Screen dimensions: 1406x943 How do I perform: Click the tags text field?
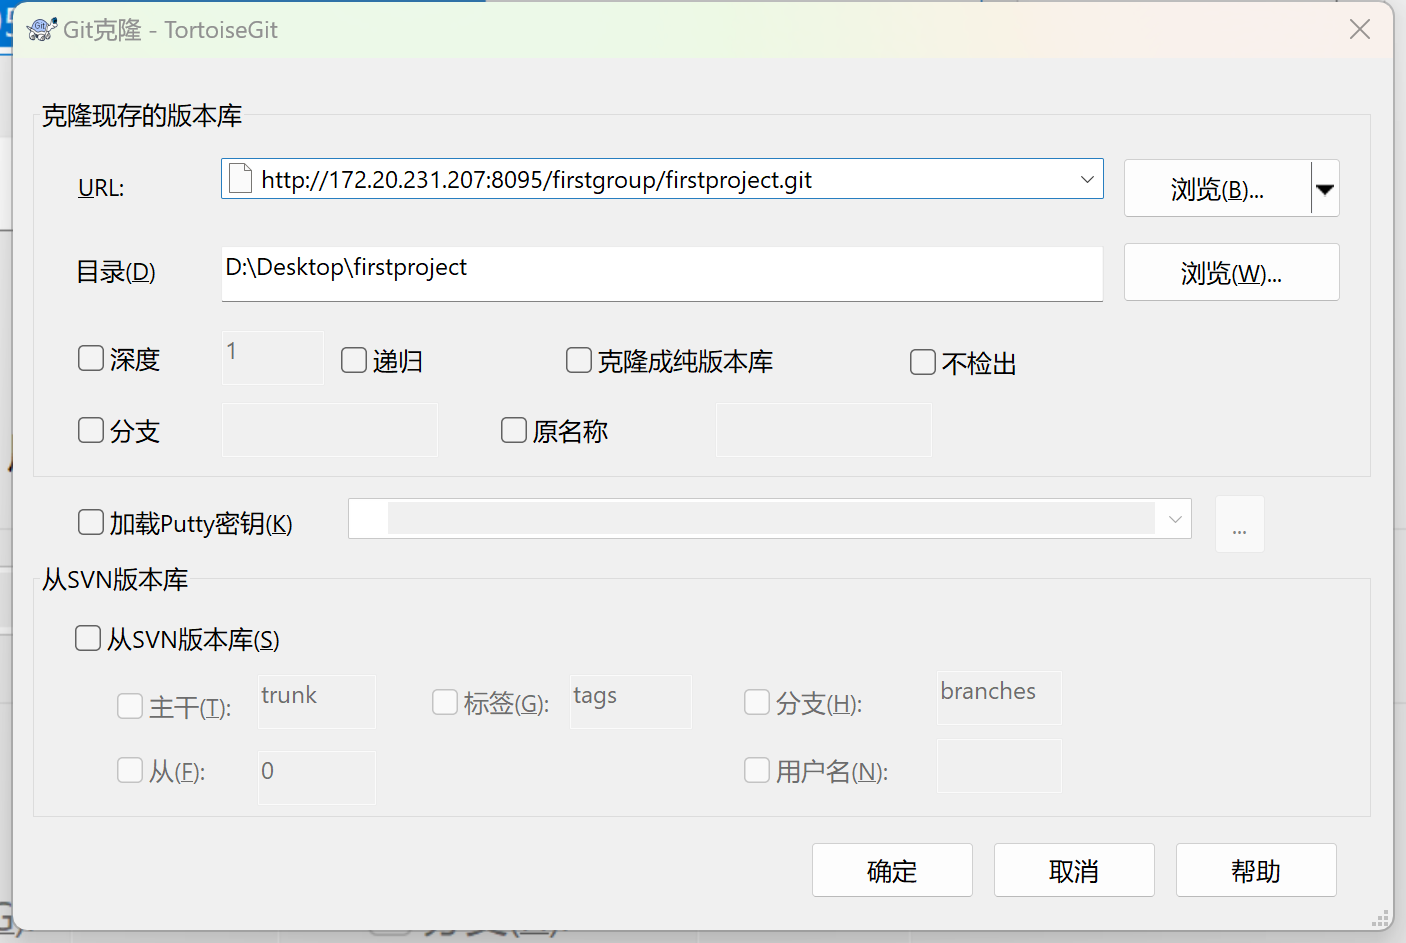pos(631,701)
